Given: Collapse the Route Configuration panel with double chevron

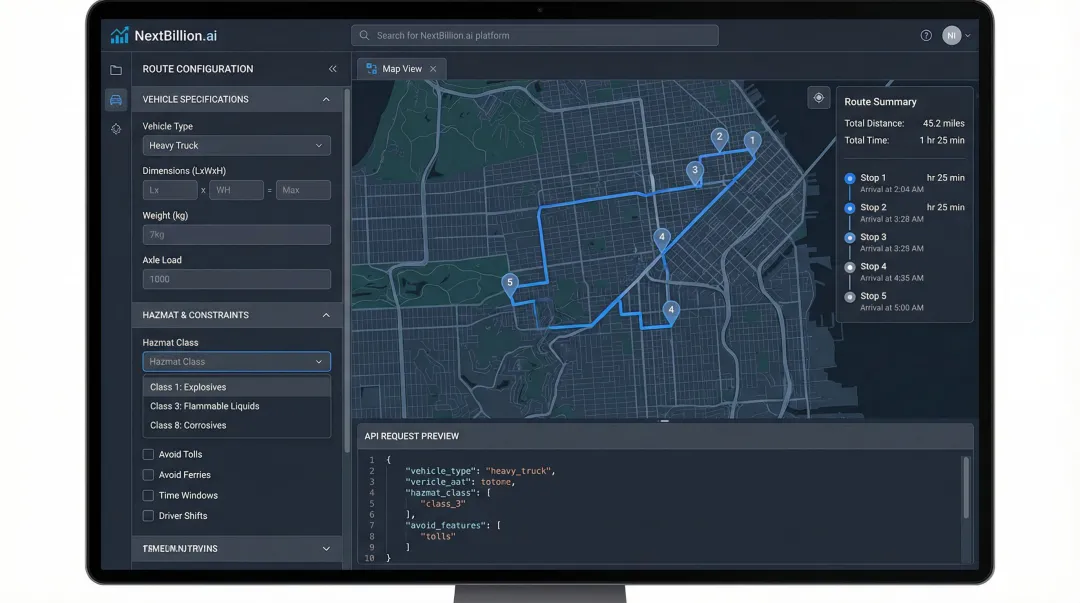Looking at the screenshot, I should point(333,69).
